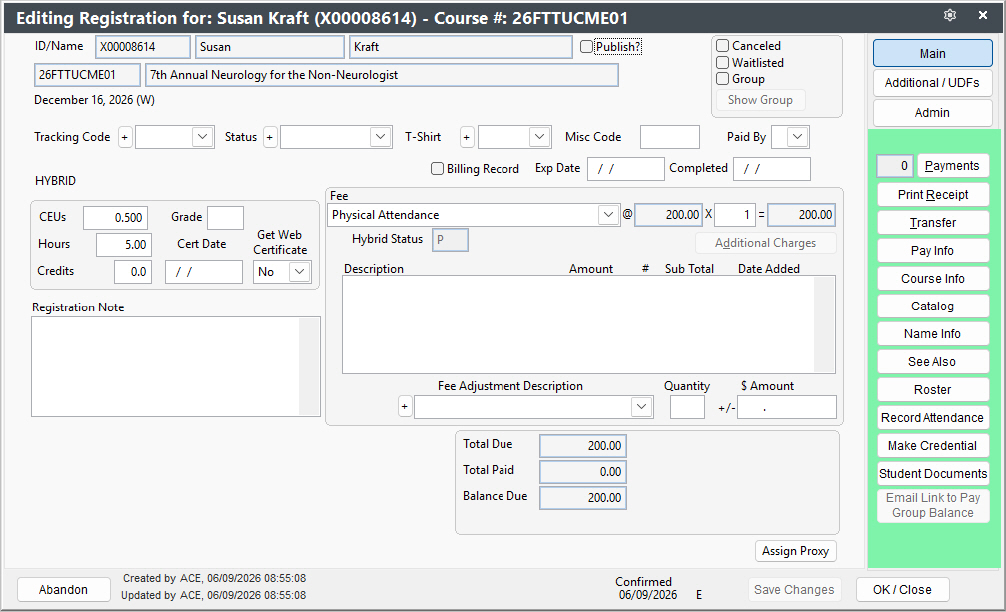Close the Editing Registration window
1006x612 pixels.
(x=982, y=15)
